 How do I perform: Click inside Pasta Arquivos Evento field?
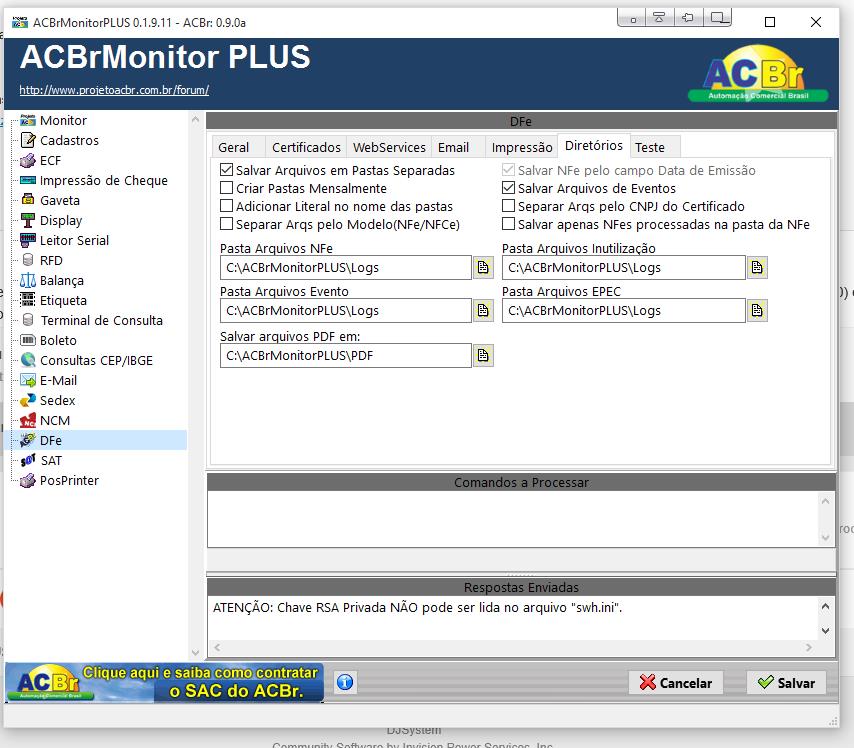coord(346,311)
